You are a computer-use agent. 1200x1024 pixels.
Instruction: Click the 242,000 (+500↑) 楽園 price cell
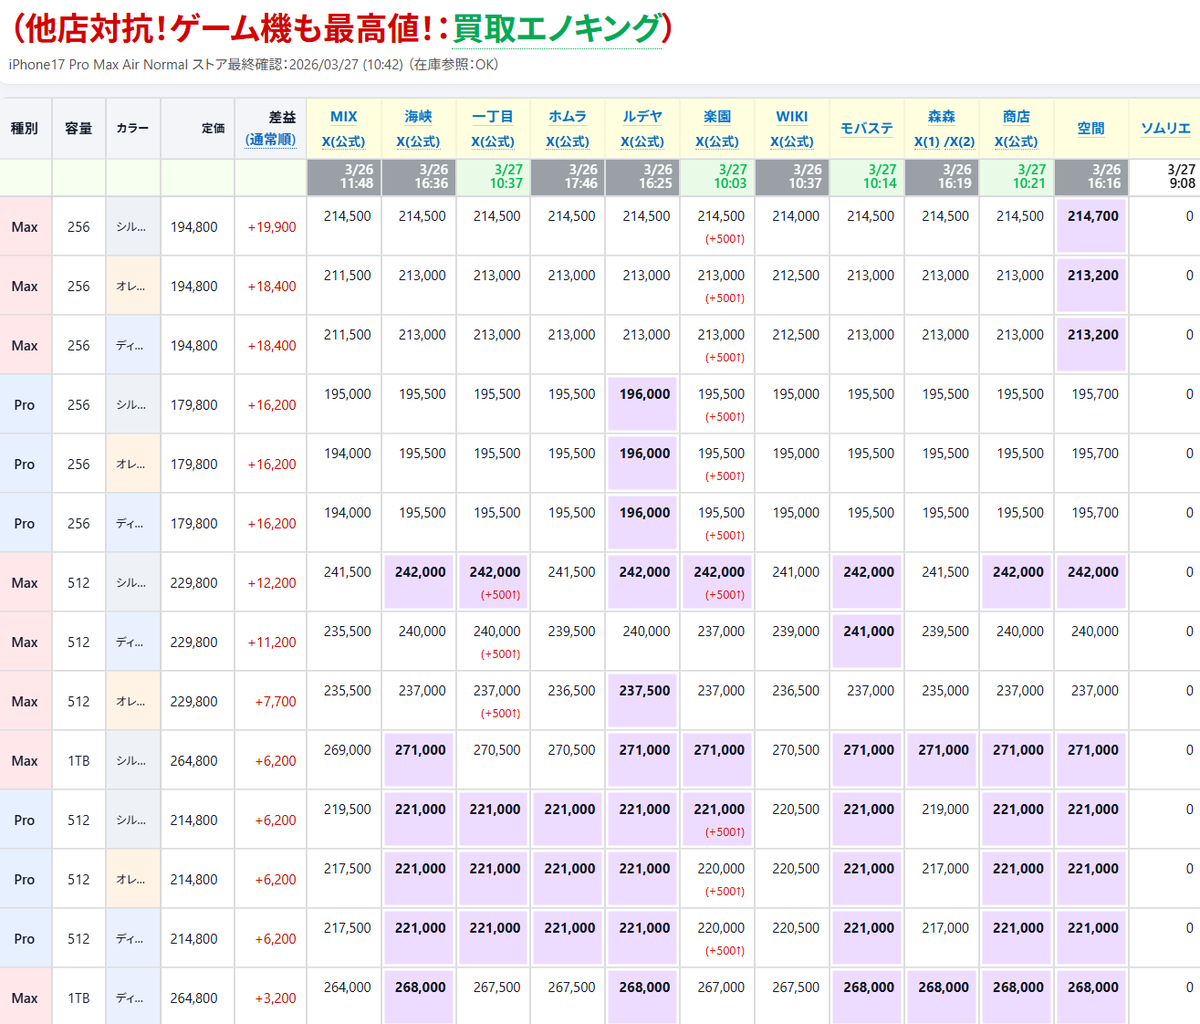717,581
